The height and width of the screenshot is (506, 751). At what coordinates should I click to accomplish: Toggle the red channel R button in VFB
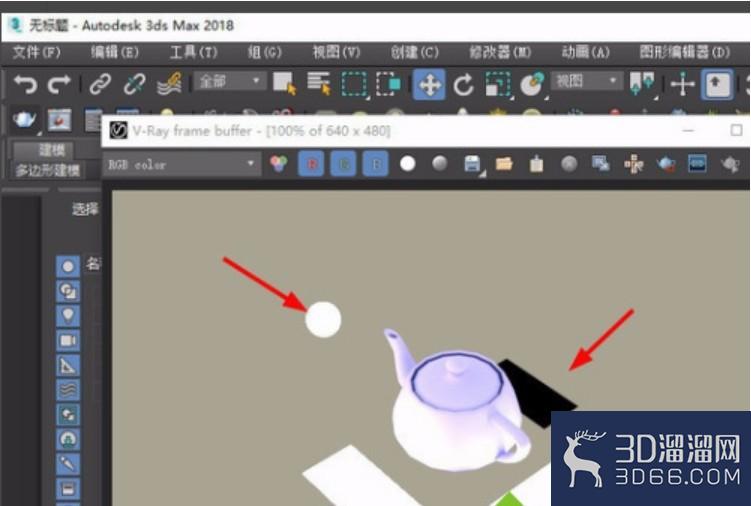coord(311,164)
